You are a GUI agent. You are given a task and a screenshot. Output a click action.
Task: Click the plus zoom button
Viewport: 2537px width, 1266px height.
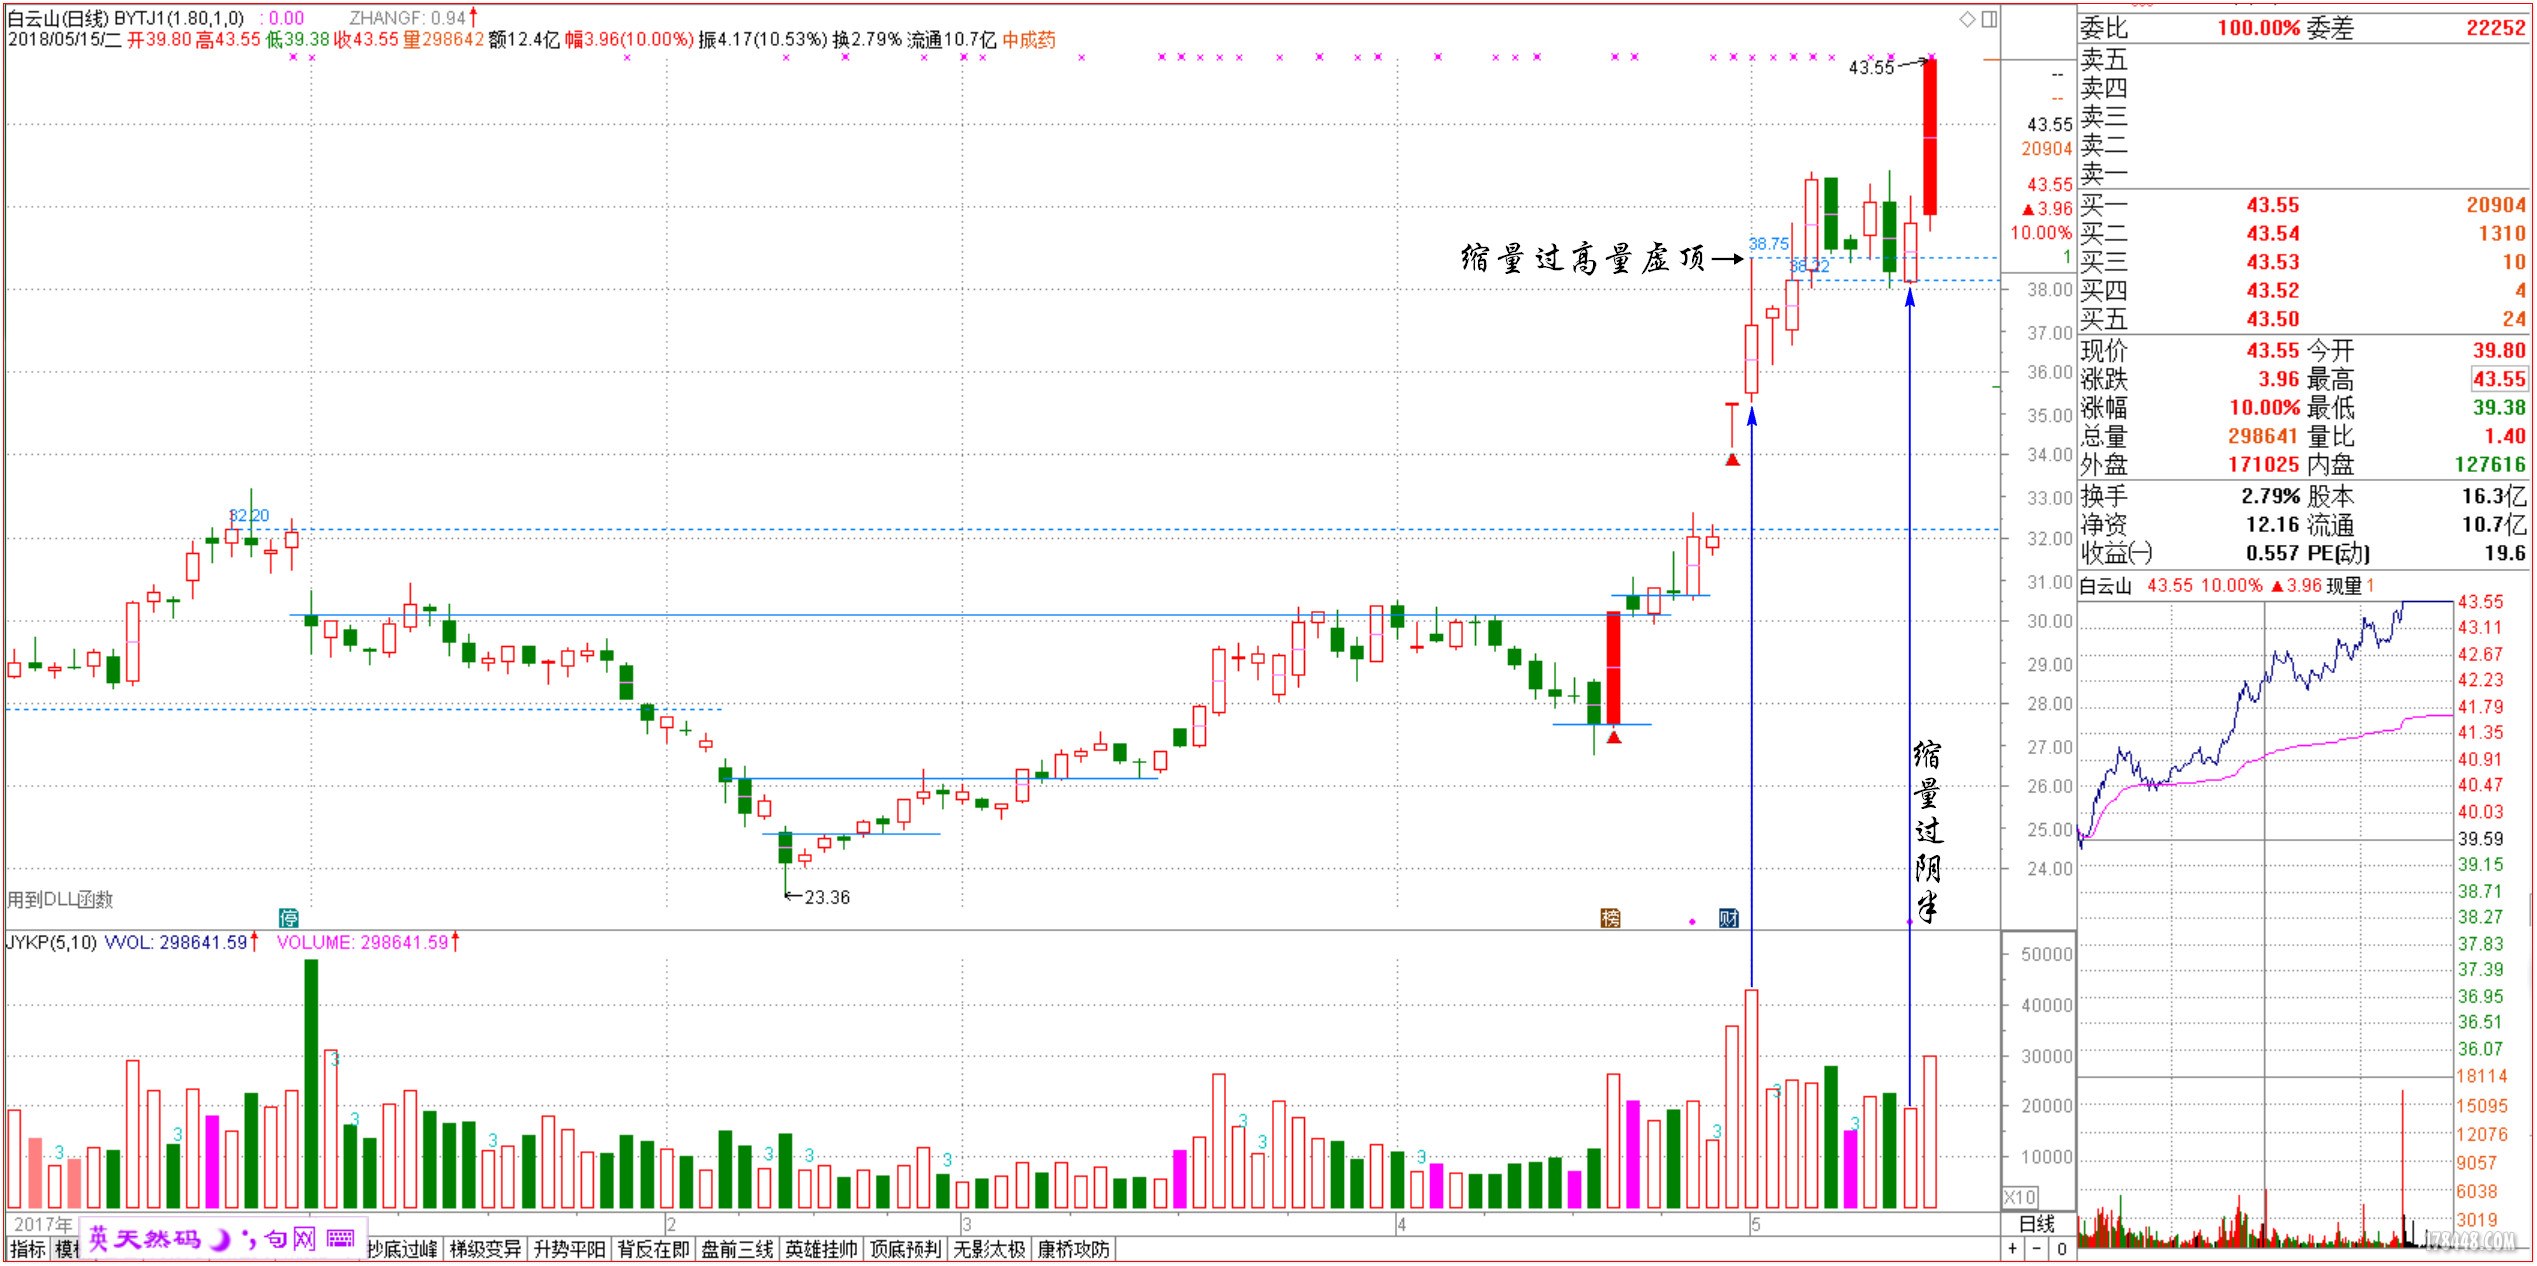[x=2012, y=1248]
